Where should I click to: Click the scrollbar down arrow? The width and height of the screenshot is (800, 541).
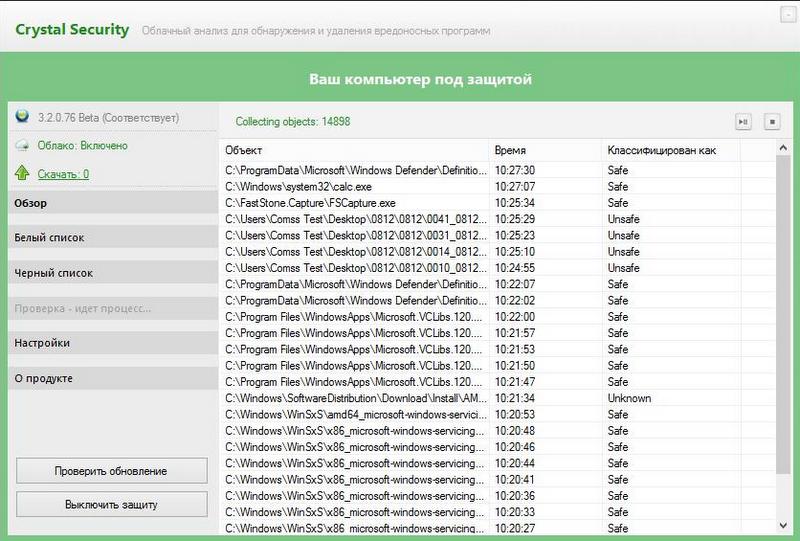click(x=783, y=525)
